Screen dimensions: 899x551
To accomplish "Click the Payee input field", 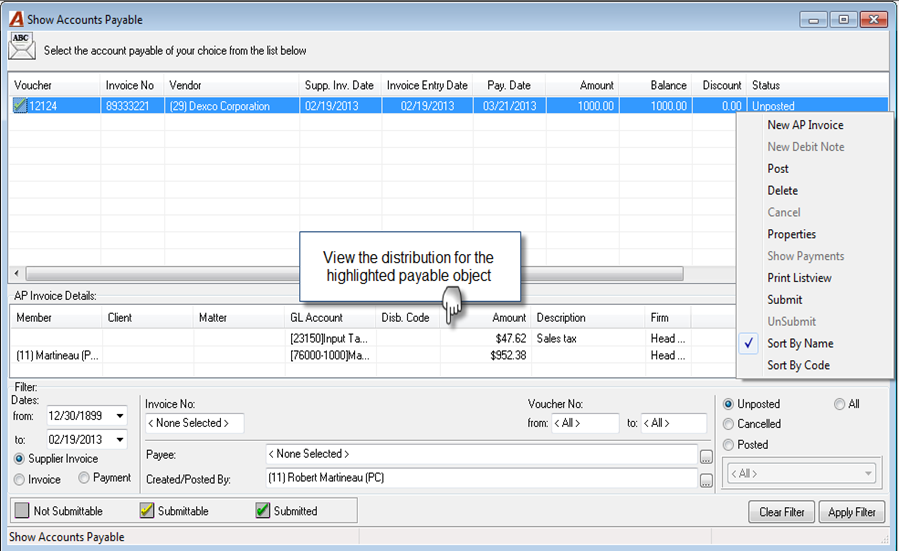I will coord(481,454).
